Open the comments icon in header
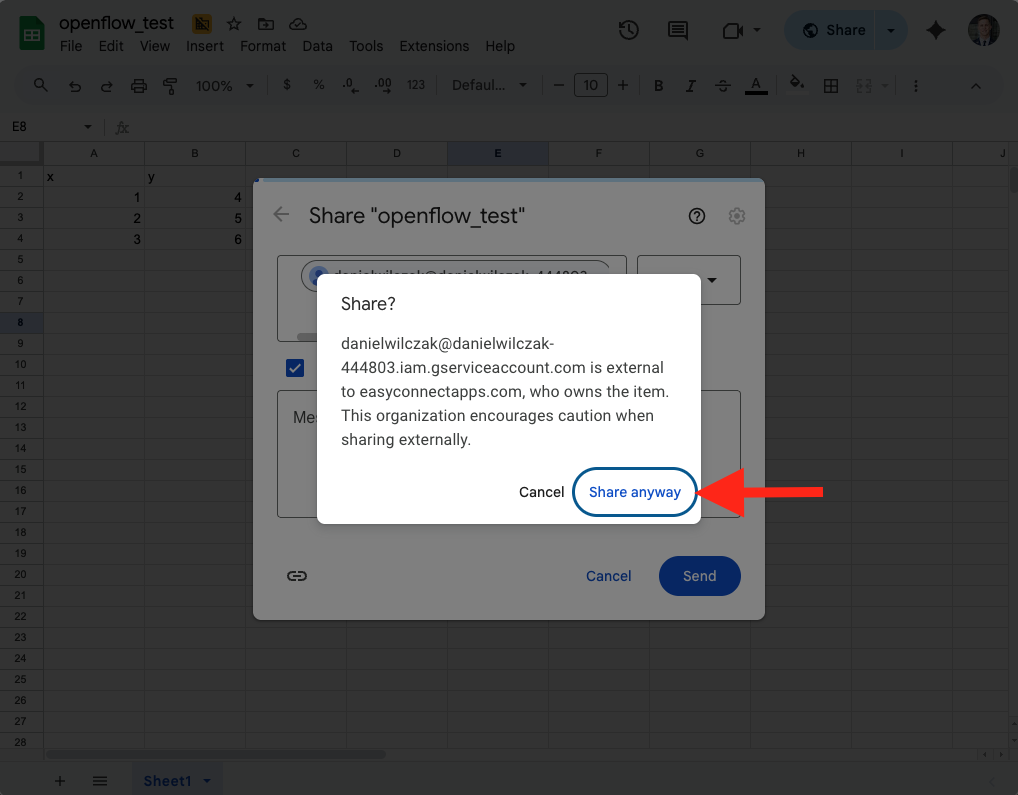Screen dimensions: 1018x795 coord(678,30)
